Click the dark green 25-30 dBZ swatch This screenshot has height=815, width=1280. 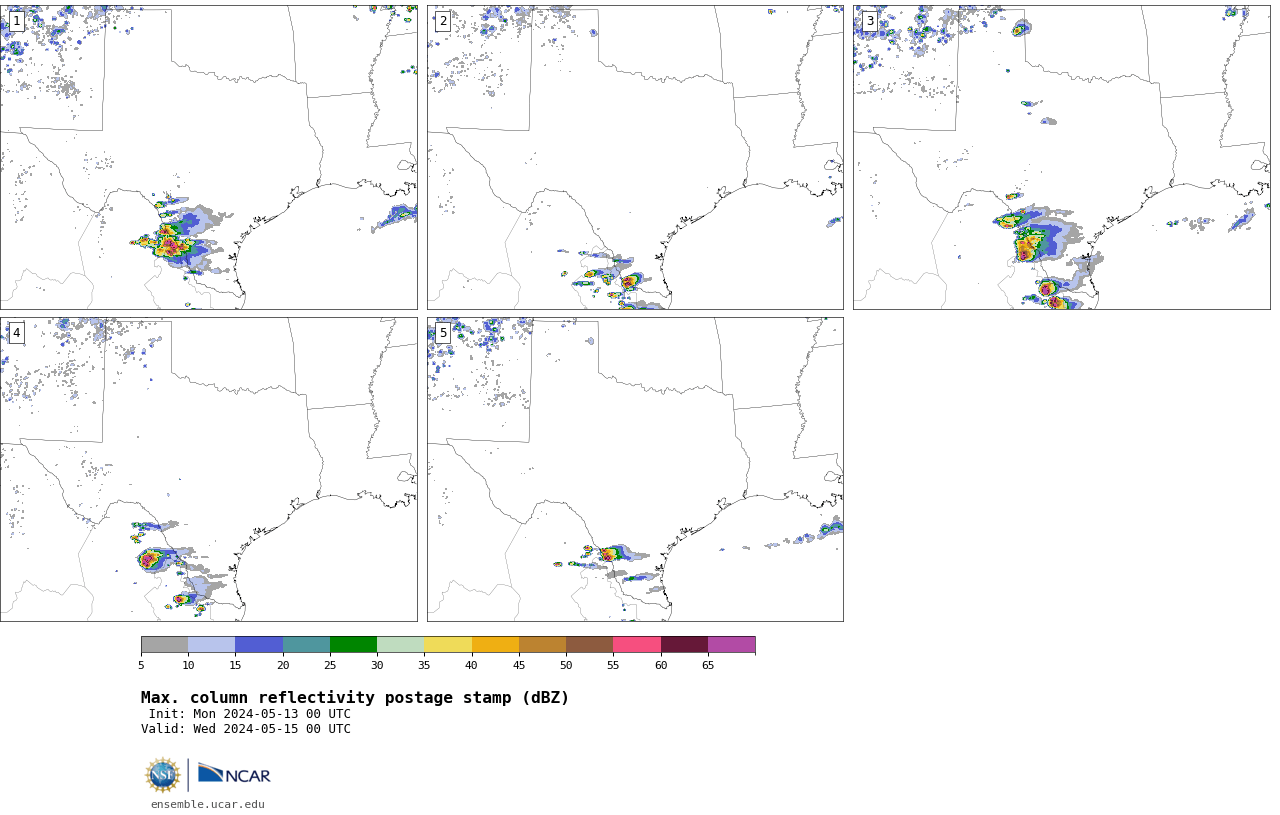(x=353, y=645)
